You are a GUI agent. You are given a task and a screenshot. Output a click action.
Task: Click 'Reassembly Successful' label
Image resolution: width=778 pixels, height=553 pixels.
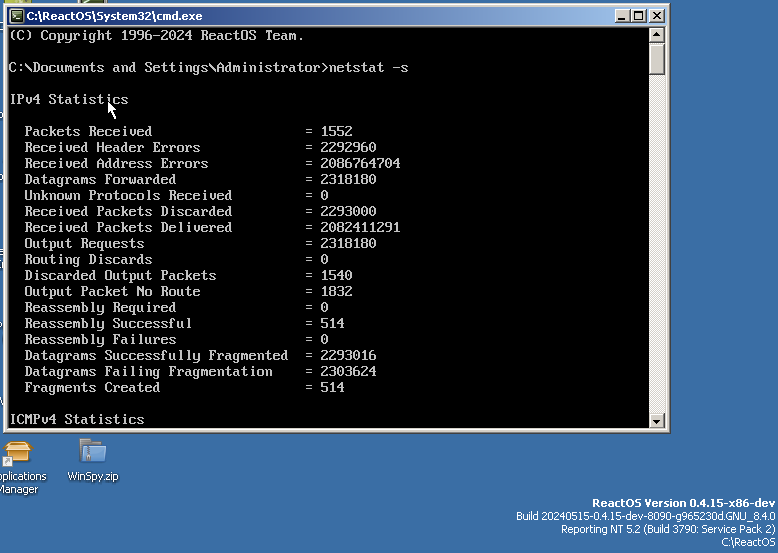point(108,323)
